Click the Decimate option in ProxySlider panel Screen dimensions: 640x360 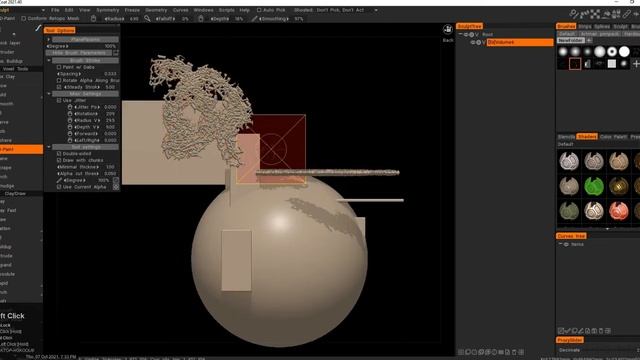[x=570, y=350]
